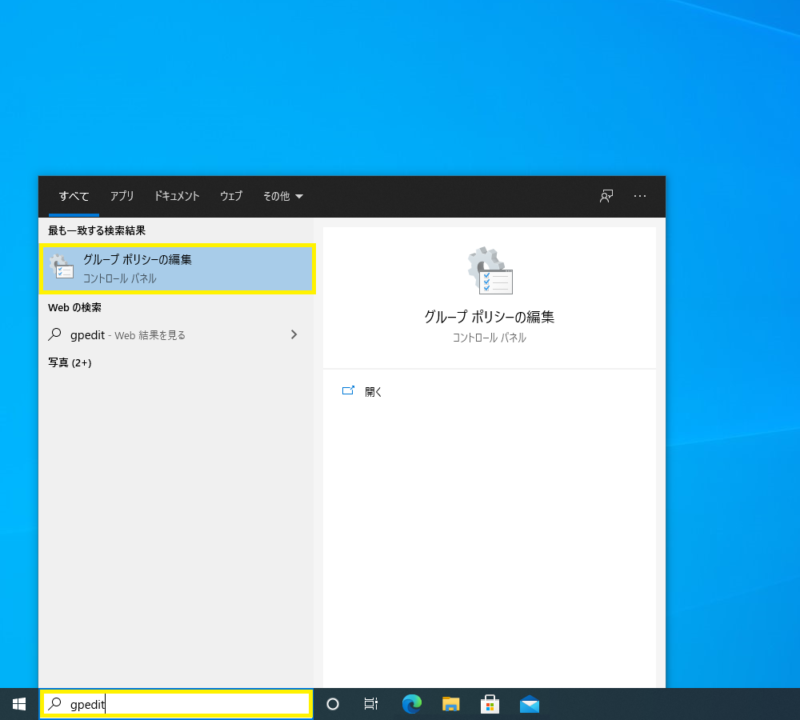This screenshot has height=720, width=800.
Task: Expand the その他 dropdown
Action: (x=283, y=196)
